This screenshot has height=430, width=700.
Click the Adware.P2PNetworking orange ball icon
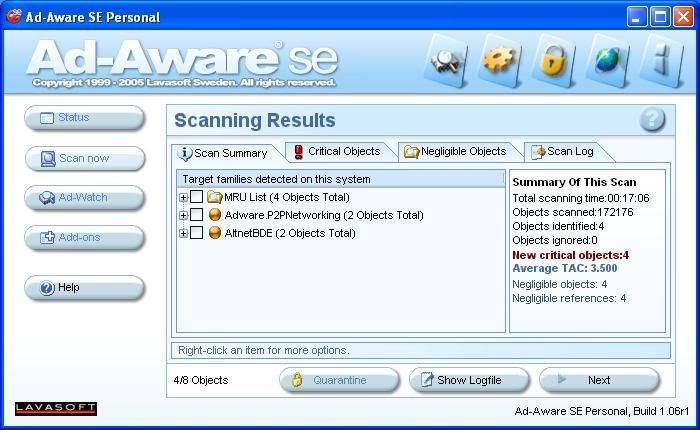215,215
